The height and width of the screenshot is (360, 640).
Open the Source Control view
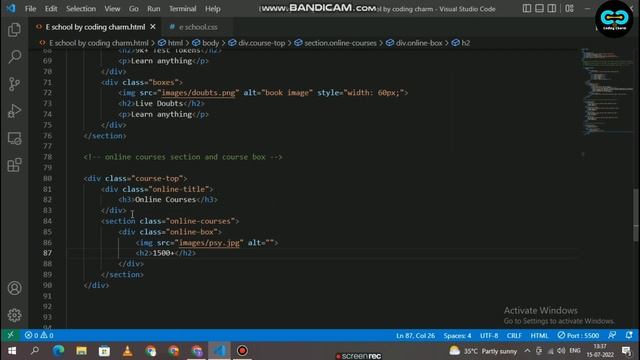(x=14, y=84)
